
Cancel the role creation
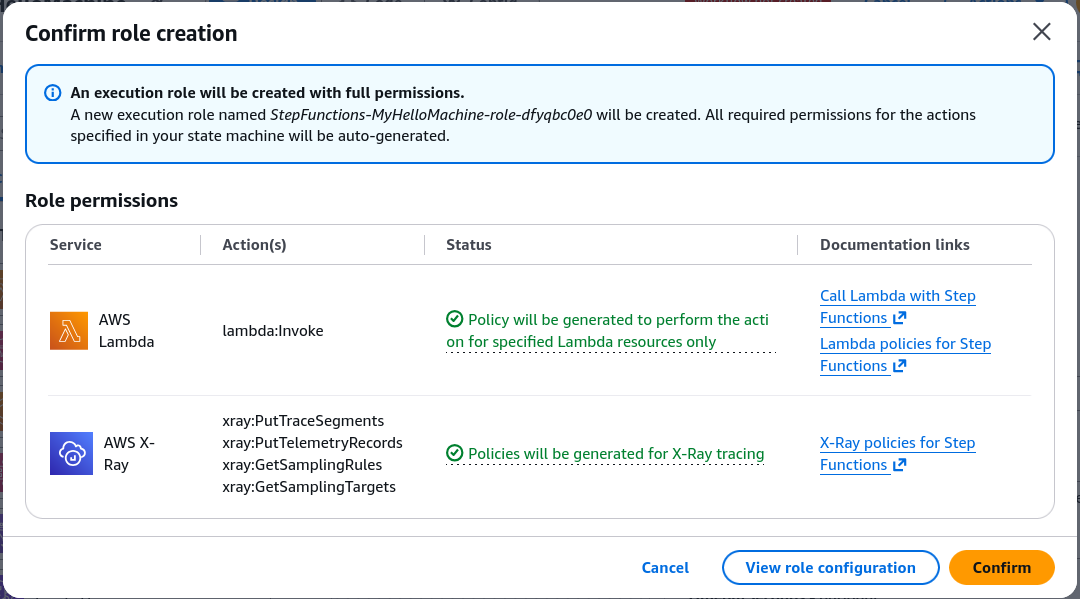pos(665,567)
